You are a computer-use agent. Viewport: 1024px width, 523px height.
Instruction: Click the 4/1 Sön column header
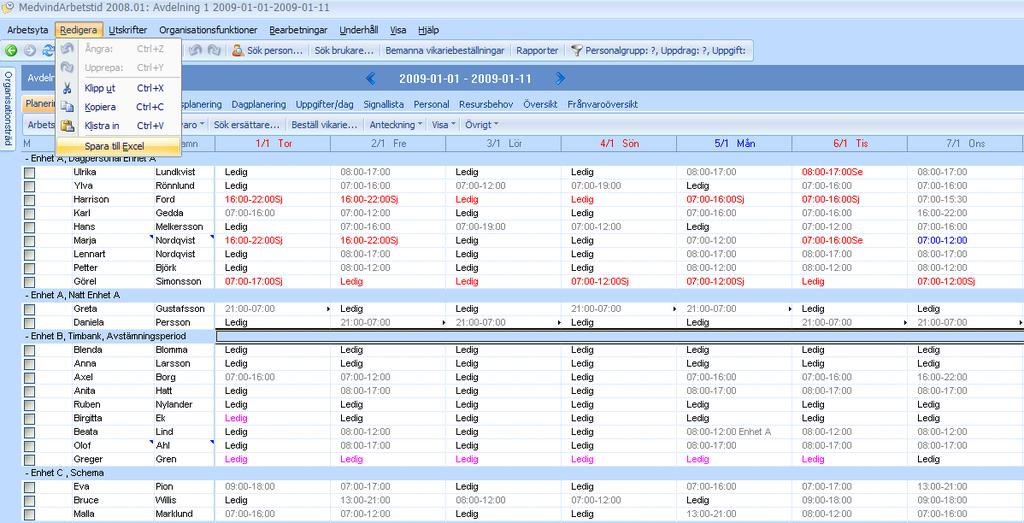618,144
